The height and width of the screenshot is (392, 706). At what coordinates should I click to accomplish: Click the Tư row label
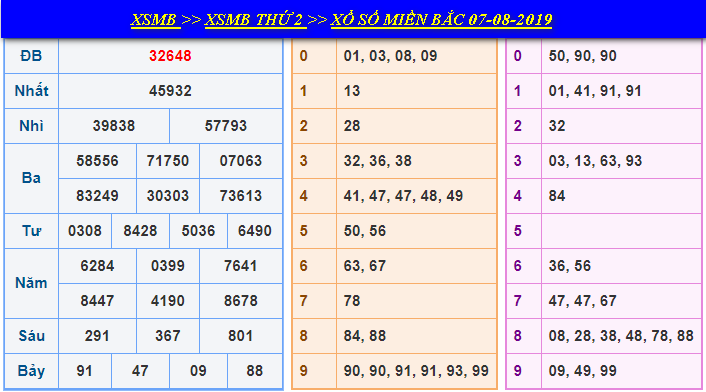(x=31, y=231)
